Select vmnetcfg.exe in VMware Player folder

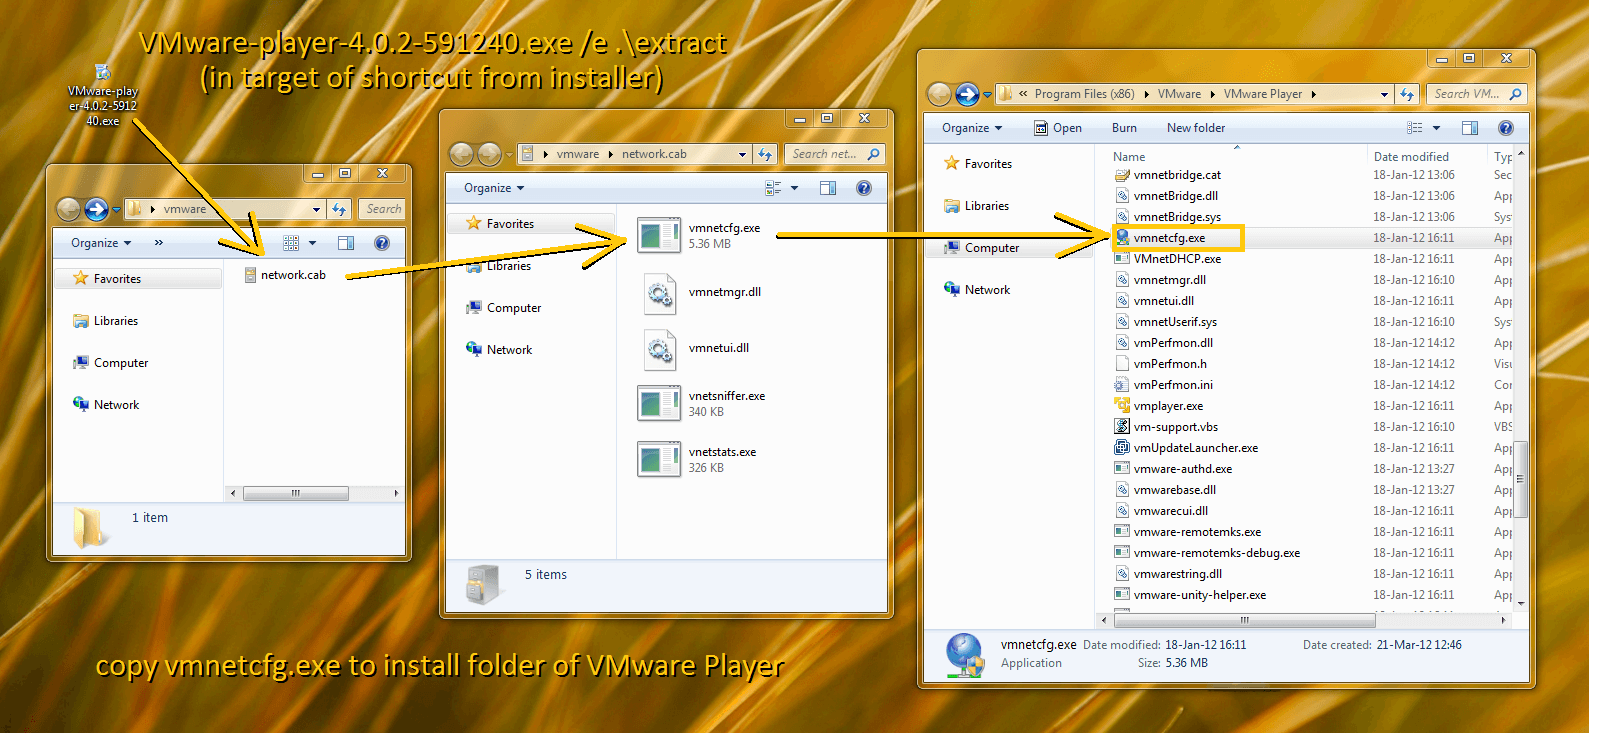click(x=1159, y=238)
